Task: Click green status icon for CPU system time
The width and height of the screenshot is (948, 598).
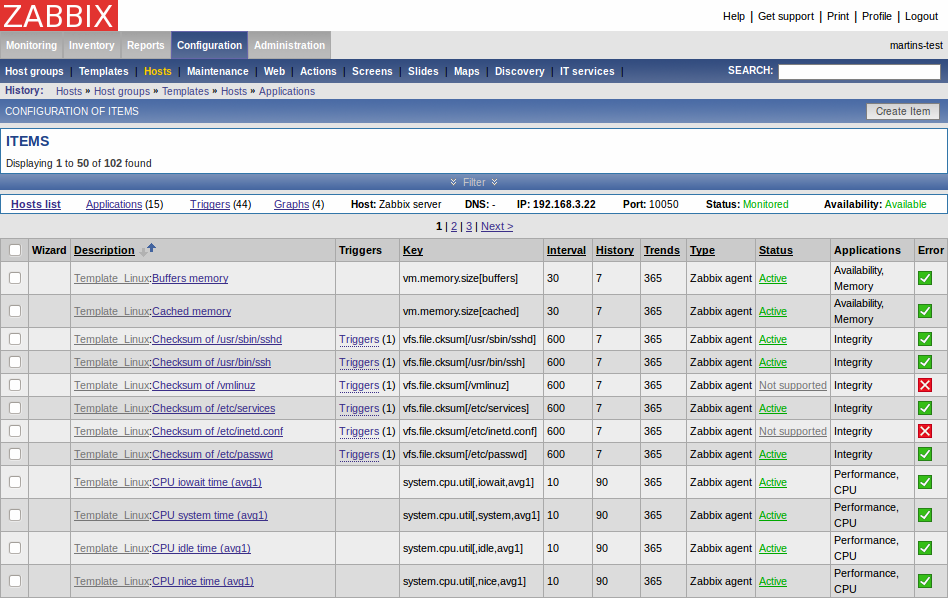Action: [924, 515]
